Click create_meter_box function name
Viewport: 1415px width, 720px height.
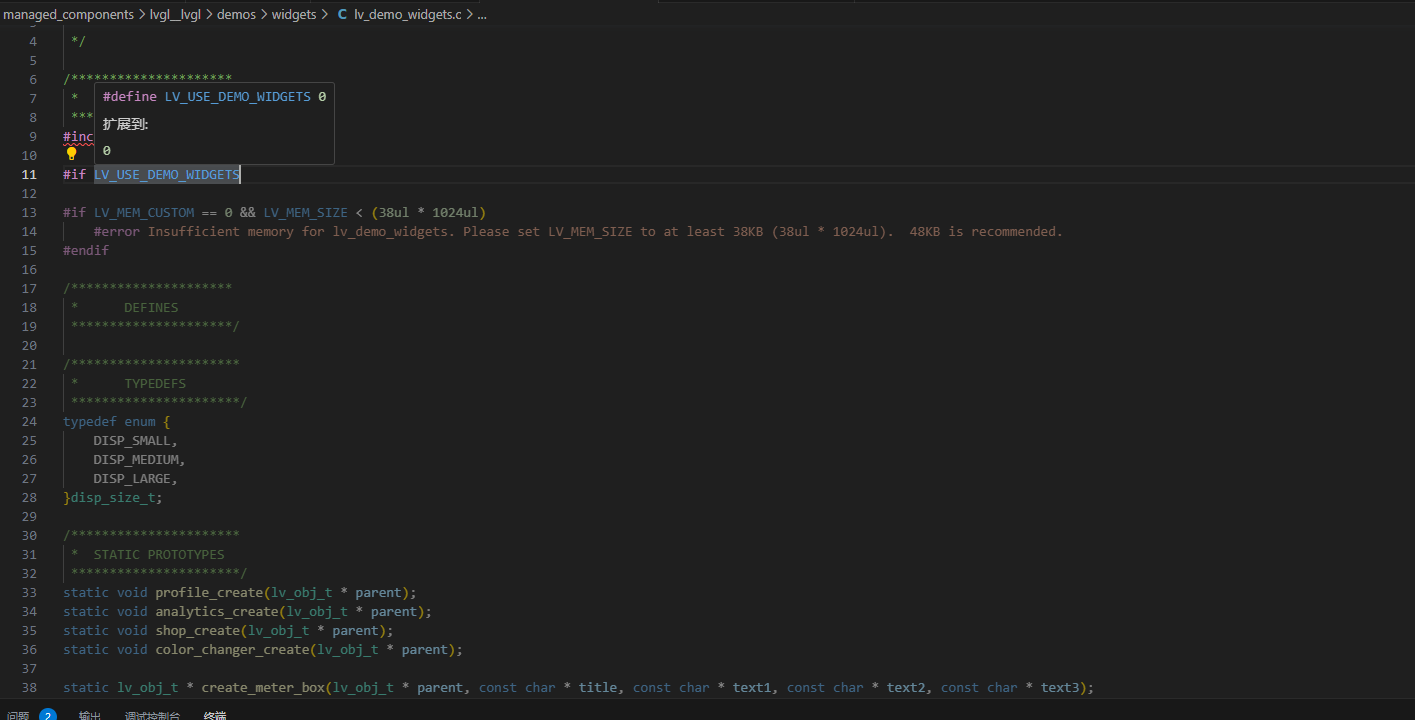coord(263,687)
